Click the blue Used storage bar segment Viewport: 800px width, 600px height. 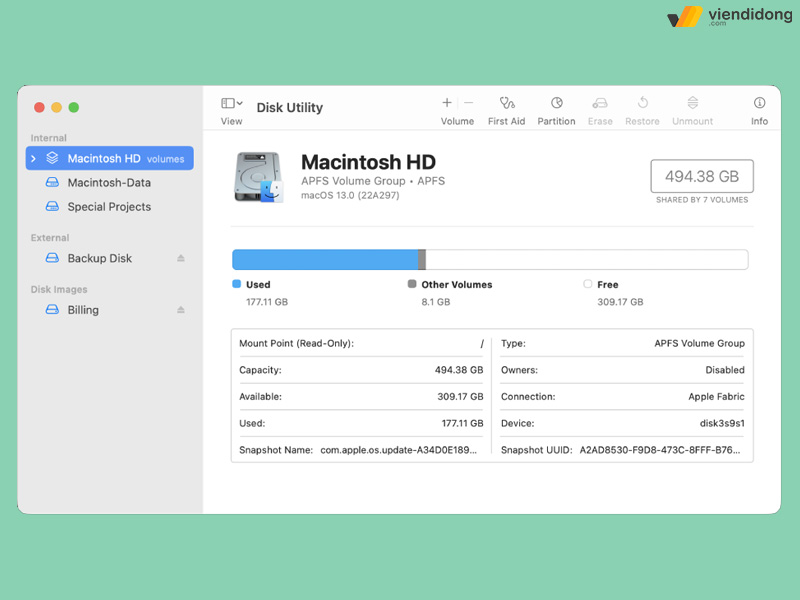(x=324, y=260)
